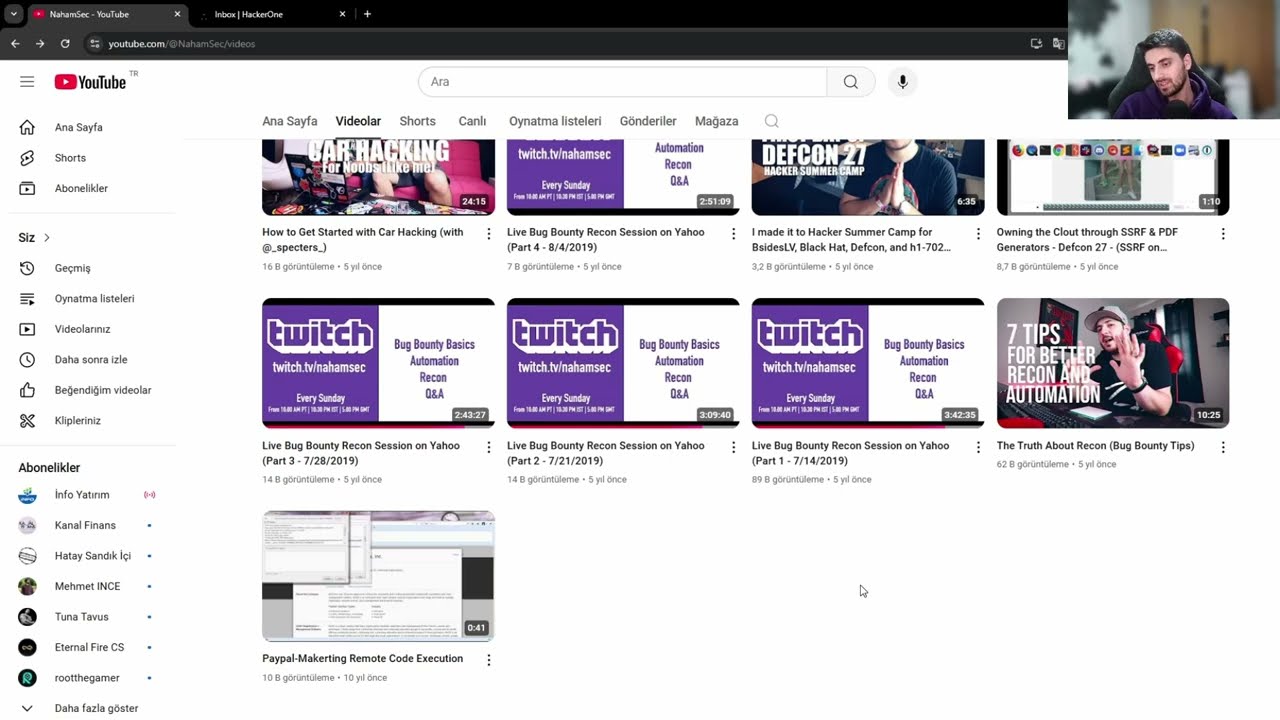Image resolution: width=1280 pixels, height=720 pixels.
Task: Open the Oynatma listeleri channel tab
Action: click(x=555, y=121)
